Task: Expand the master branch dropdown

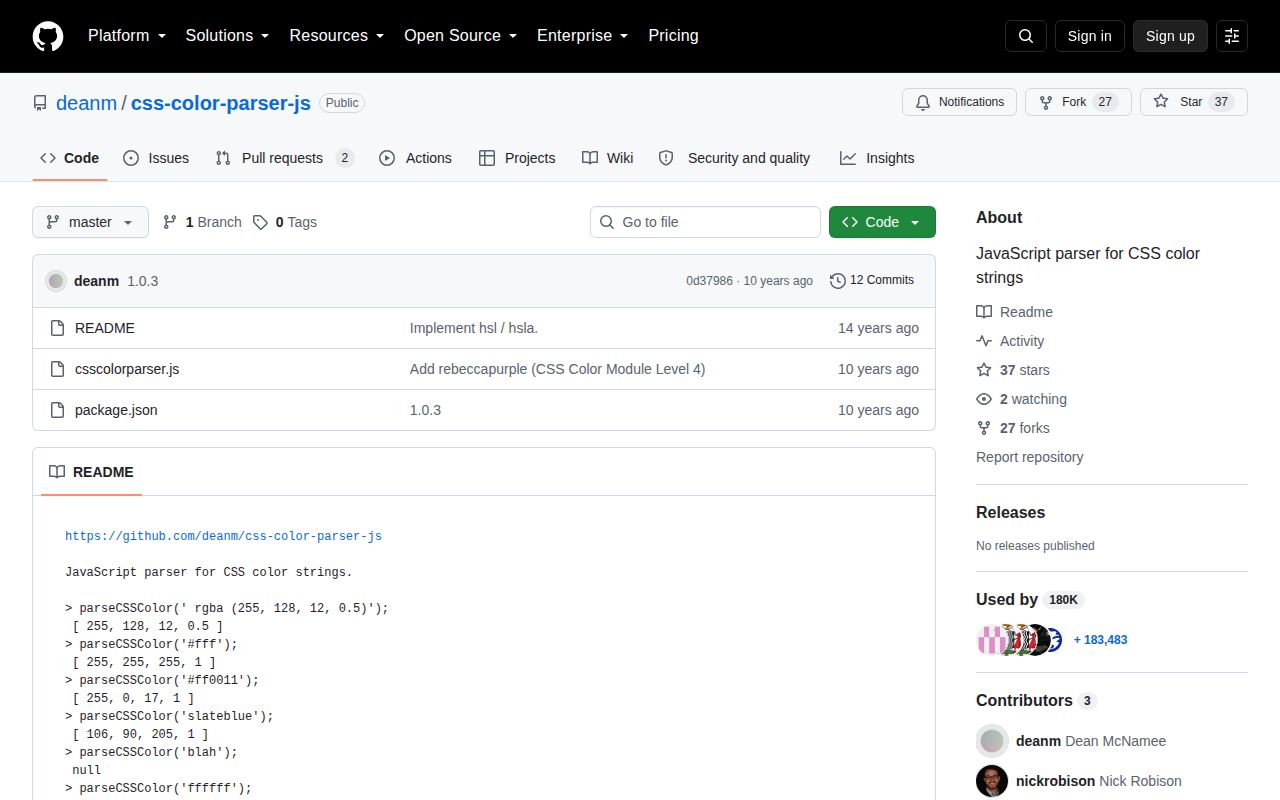Action: (x=90, y=222)
